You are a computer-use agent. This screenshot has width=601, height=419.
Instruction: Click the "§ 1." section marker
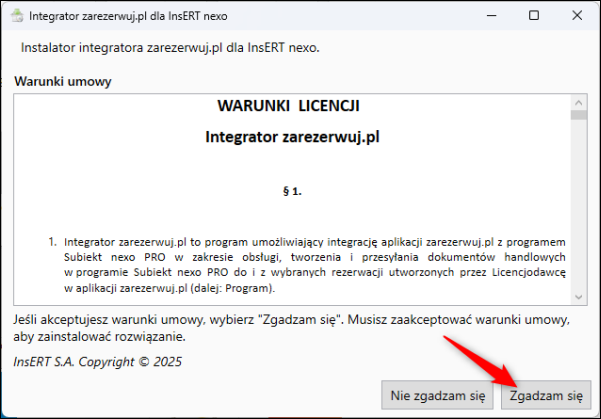[292, 191]
